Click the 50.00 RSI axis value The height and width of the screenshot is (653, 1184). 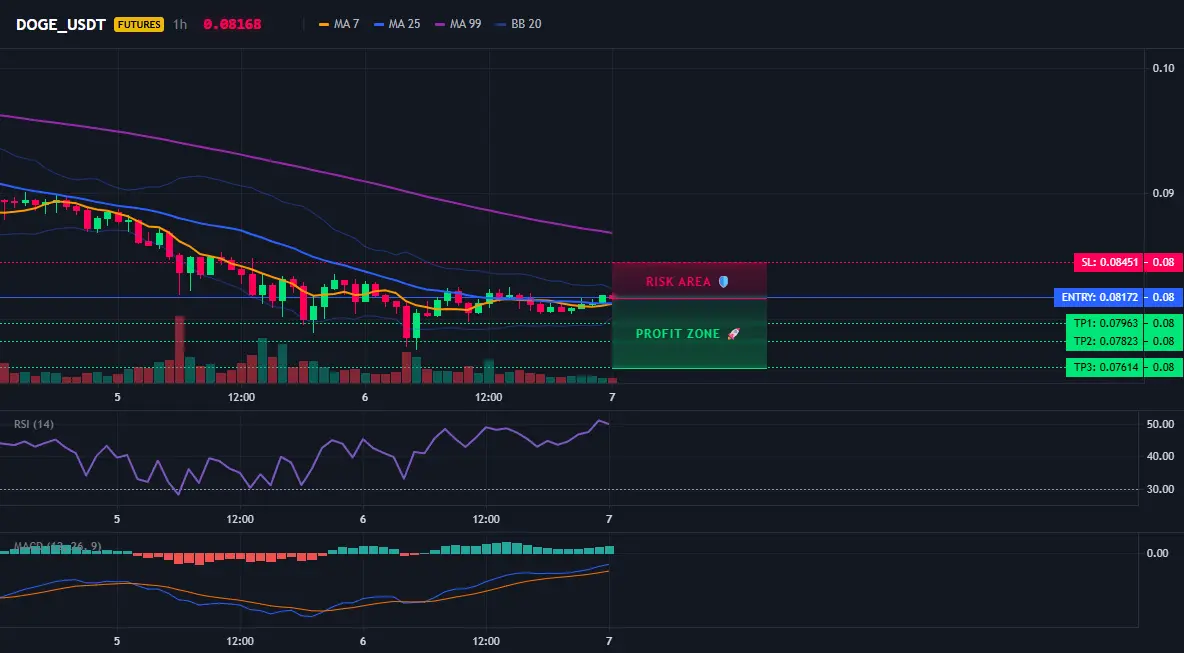click(1160, 424)
